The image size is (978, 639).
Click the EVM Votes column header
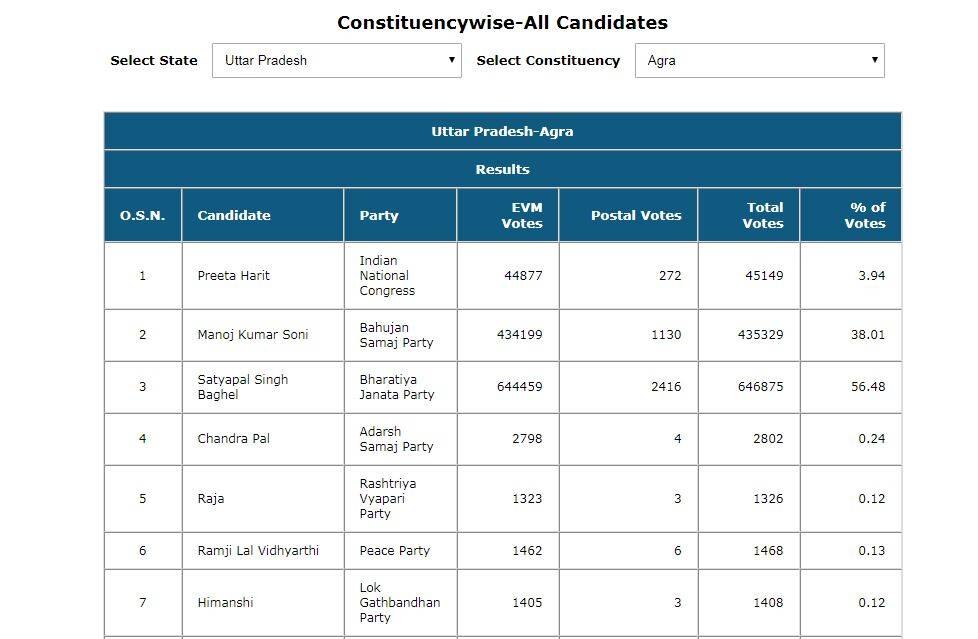click(x=521, y=215)
